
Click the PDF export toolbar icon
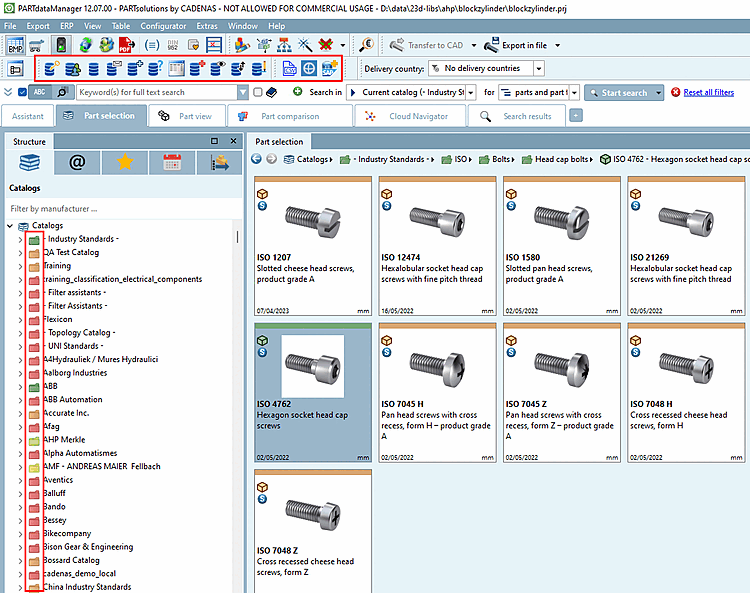point(127,45)
